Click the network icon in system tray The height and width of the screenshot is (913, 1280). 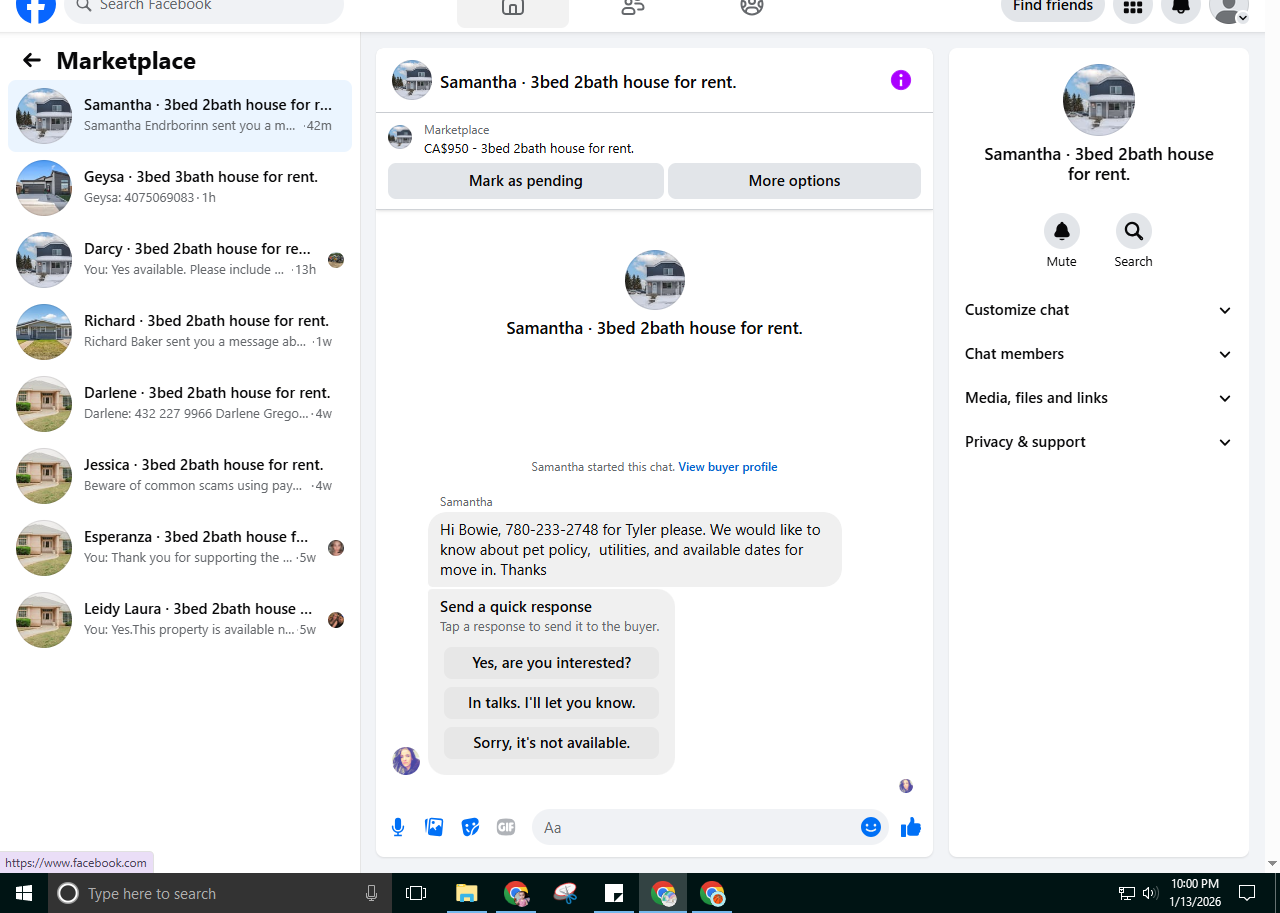coord(1126,893)
